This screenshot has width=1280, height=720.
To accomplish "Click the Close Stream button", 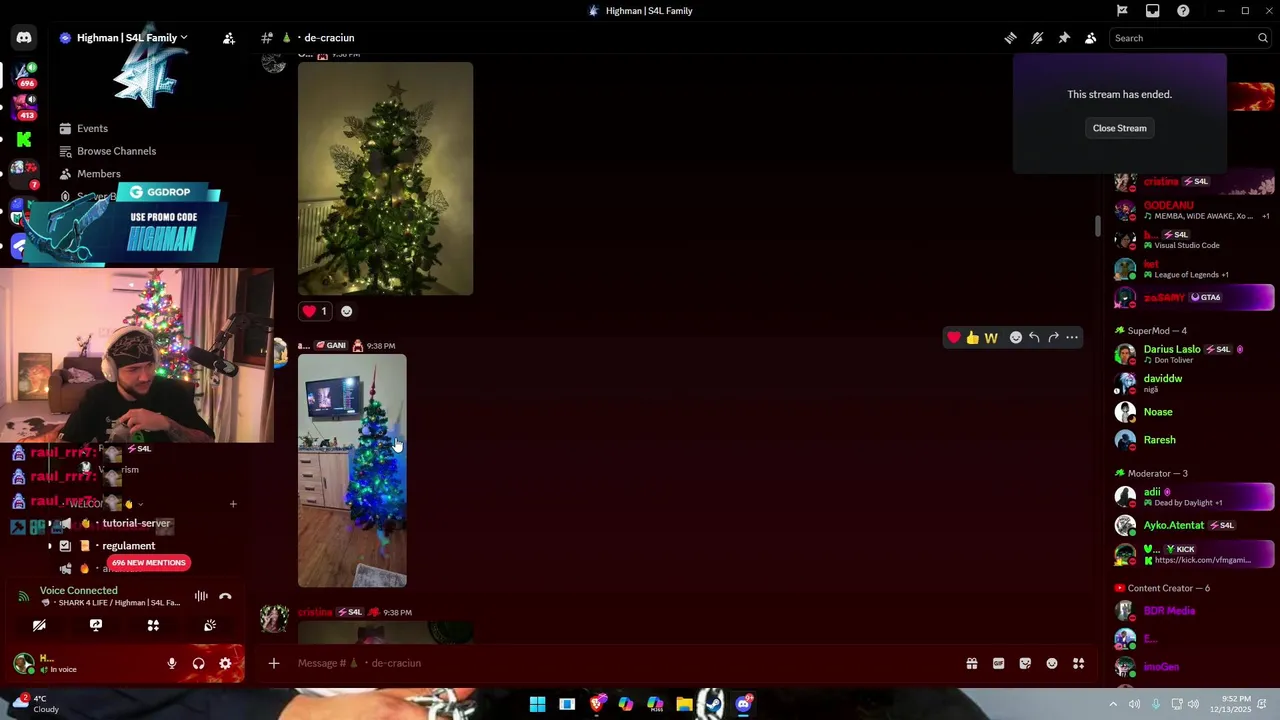I will click(1119, 128).
